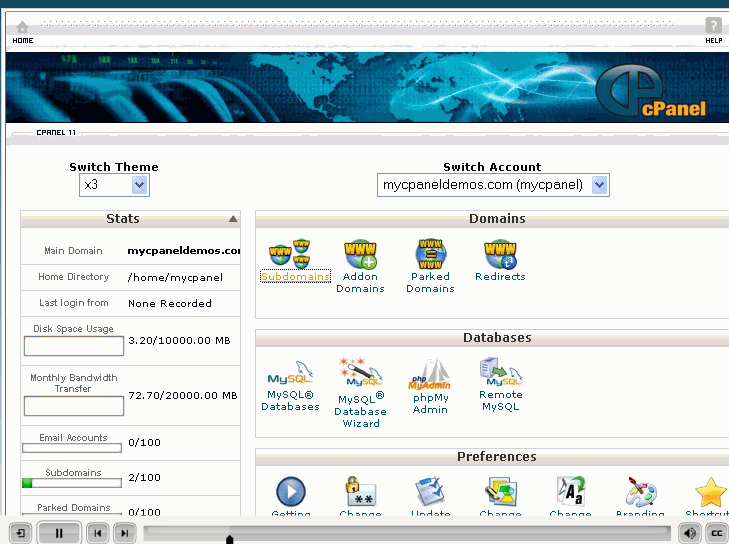Click the Disk Space Usage bar

pyautogui.click(x=74, y=346)
